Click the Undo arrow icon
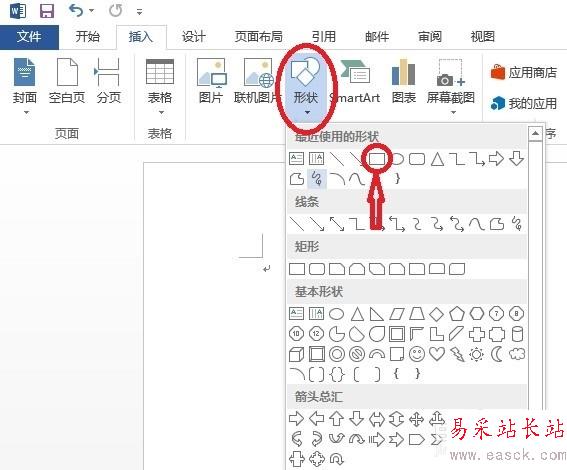Screen dimensions: 567x470 (x=76, y=10)
